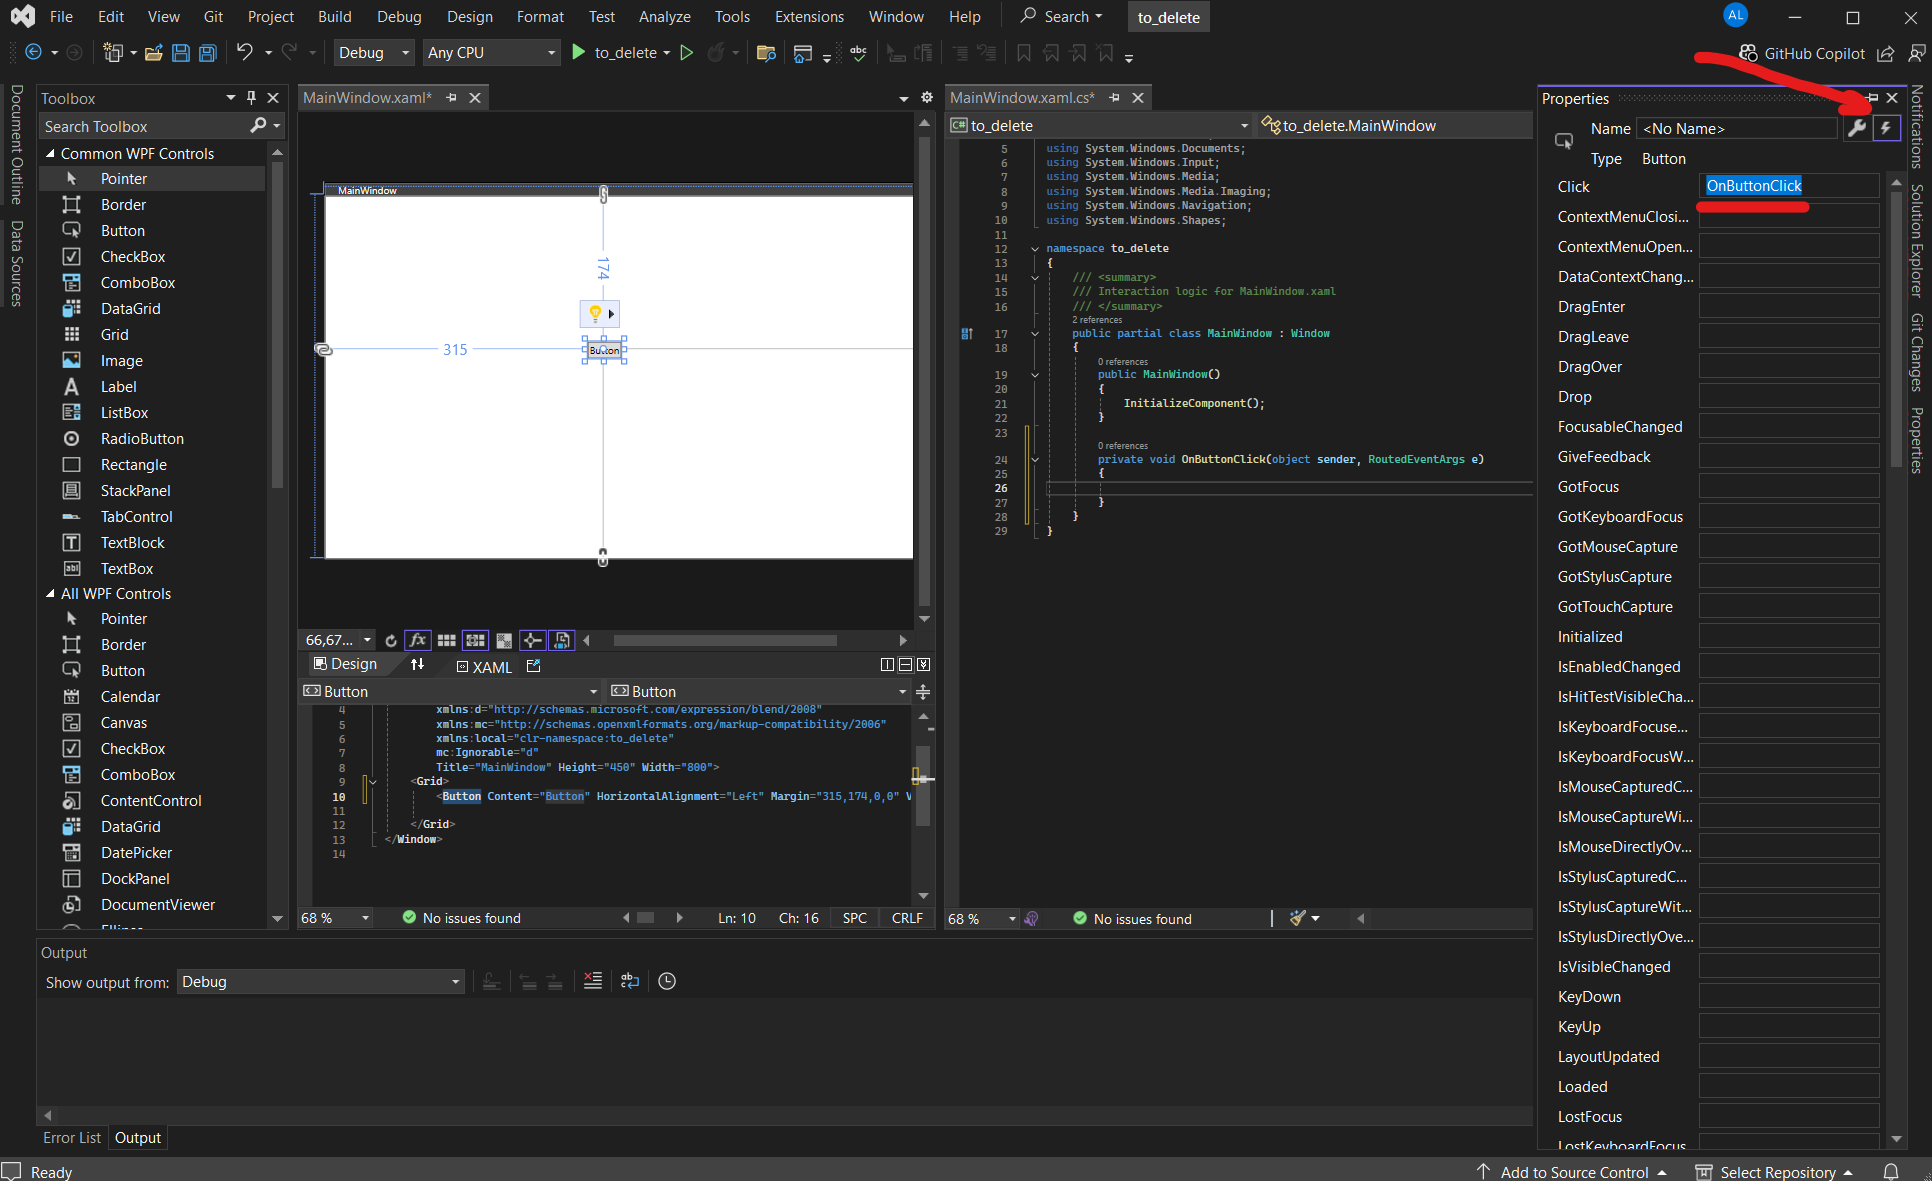Image resolution: width=1932 pixels, height=1181 pixels.
Task: Click the Search Toolbox field
Action: pos(140,126)
